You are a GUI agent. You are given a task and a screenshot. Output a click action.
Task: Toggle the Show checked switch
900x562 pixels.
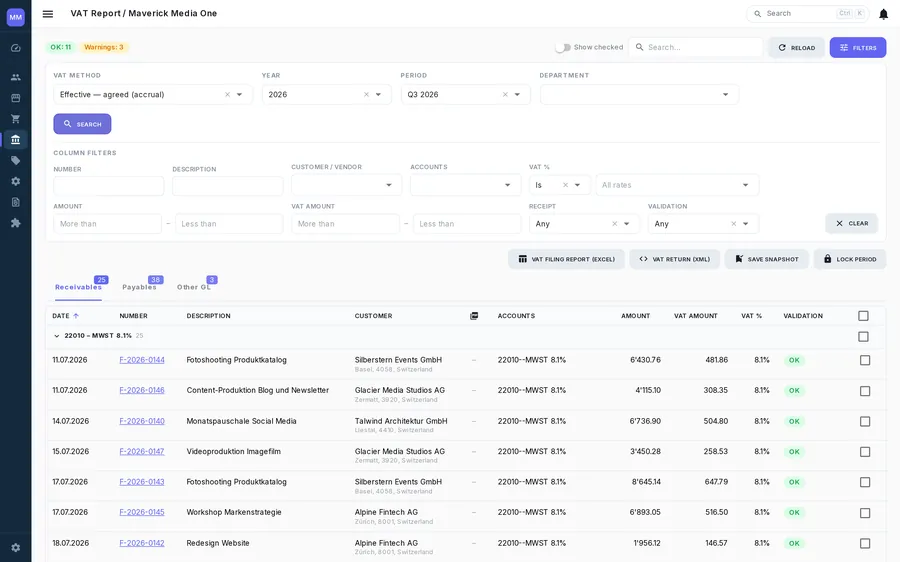tap(563, 48)
